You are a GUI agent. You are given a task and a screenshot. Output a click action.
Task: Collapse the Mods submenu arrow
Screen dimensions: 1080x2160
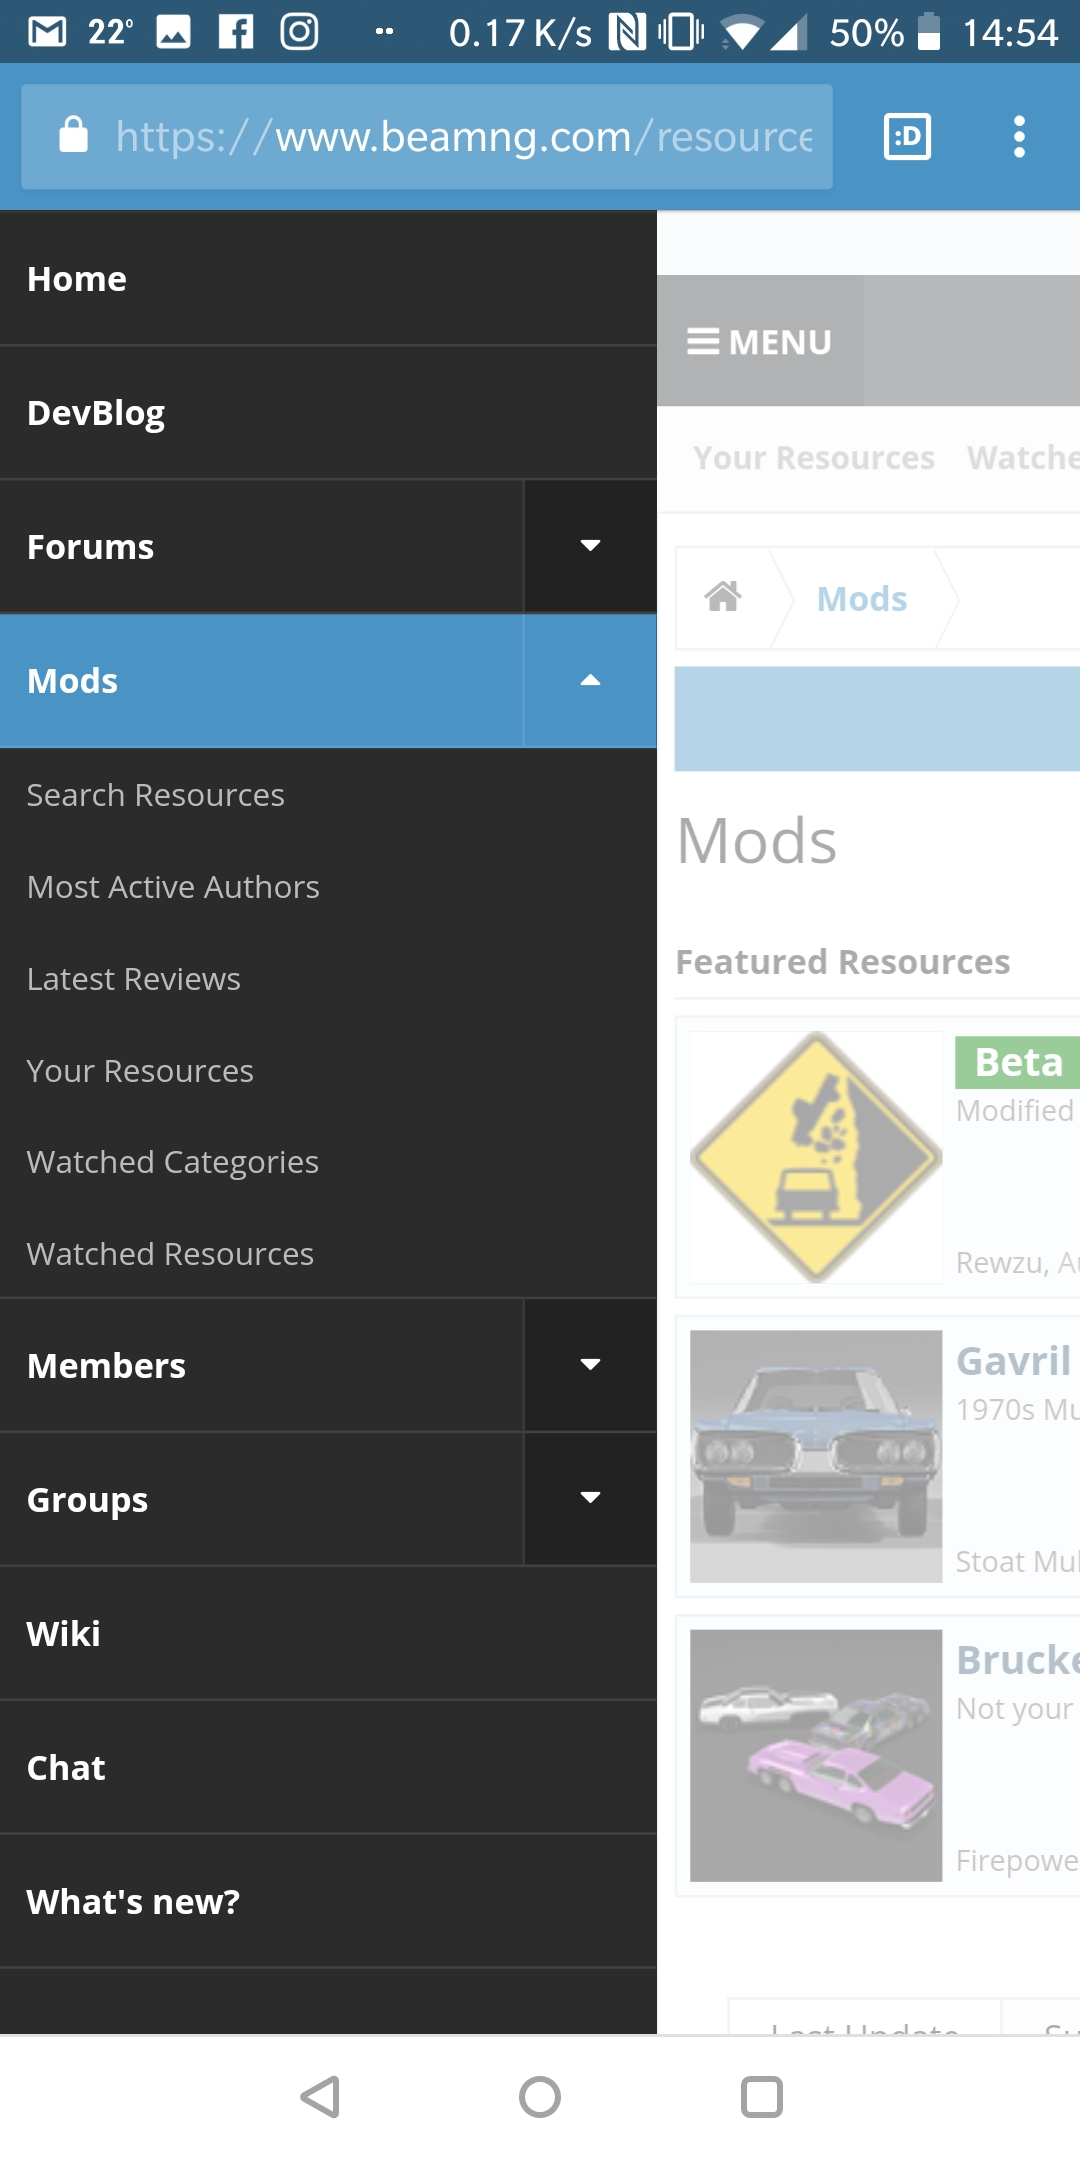[590, 680]
